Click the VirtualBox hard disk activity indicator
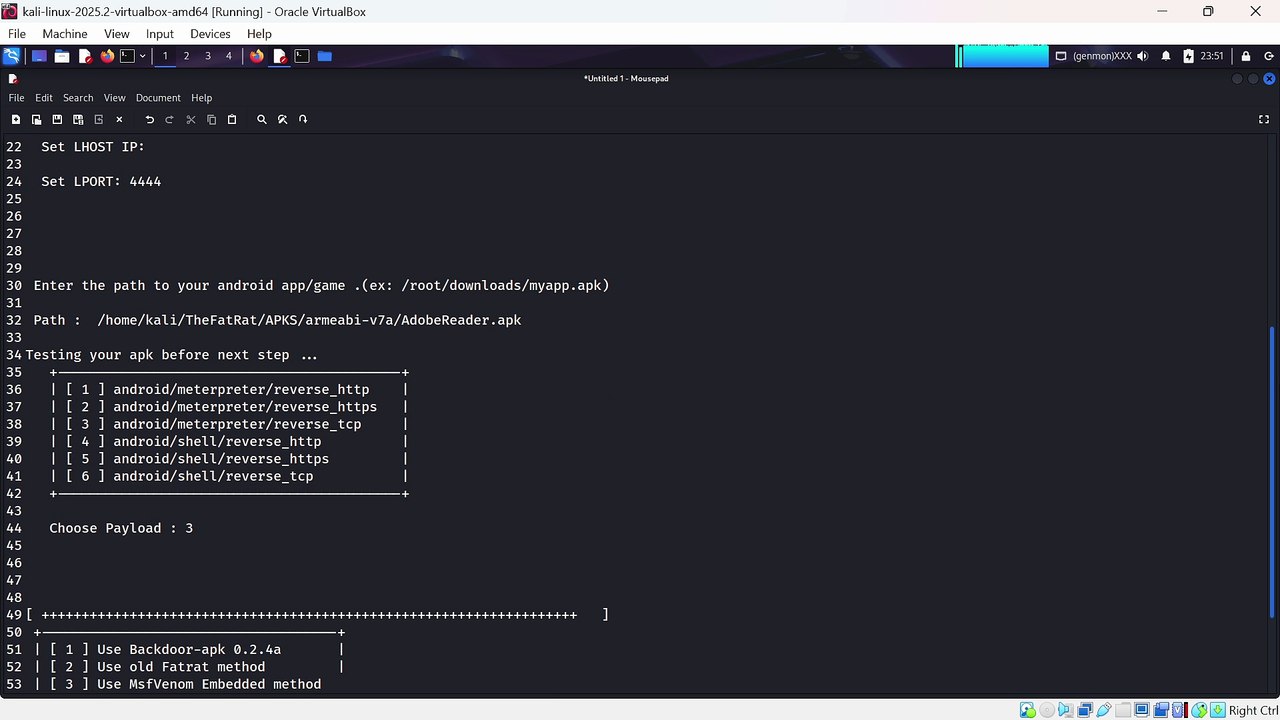The height and width of the screenshot is (720, 1280). coord(1027,710)
